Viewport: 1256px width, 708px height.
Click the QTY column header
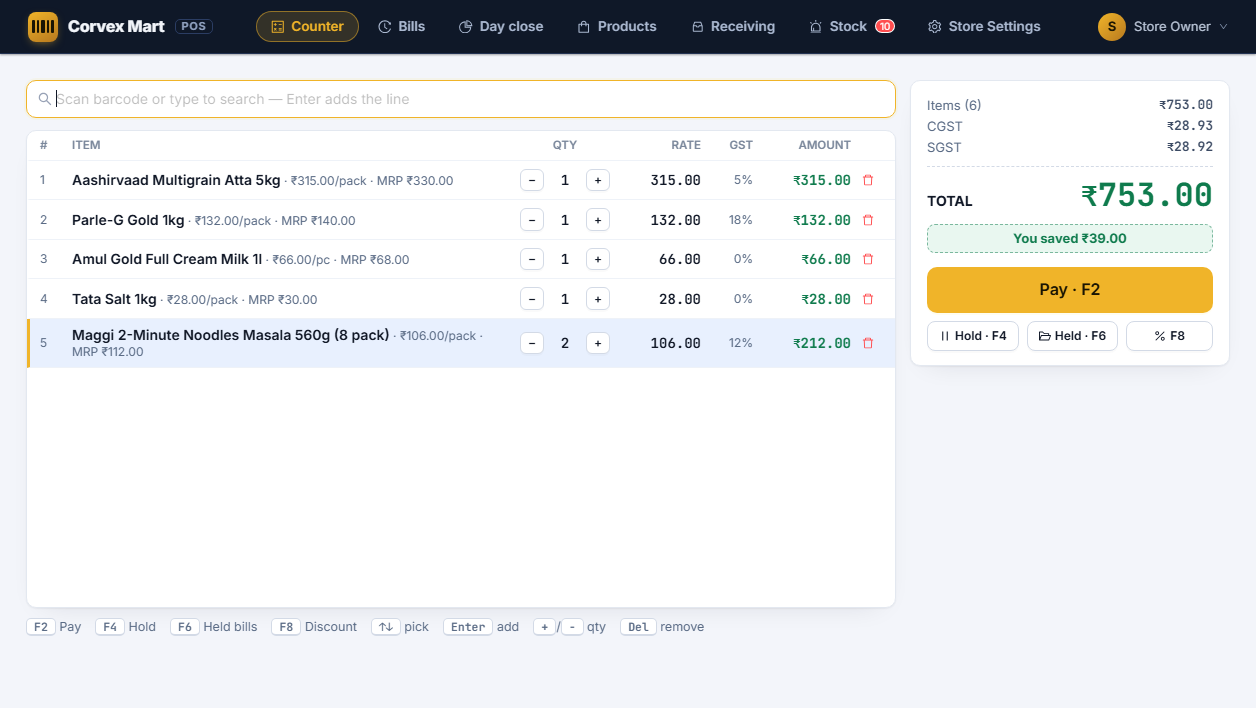[565, 145]
